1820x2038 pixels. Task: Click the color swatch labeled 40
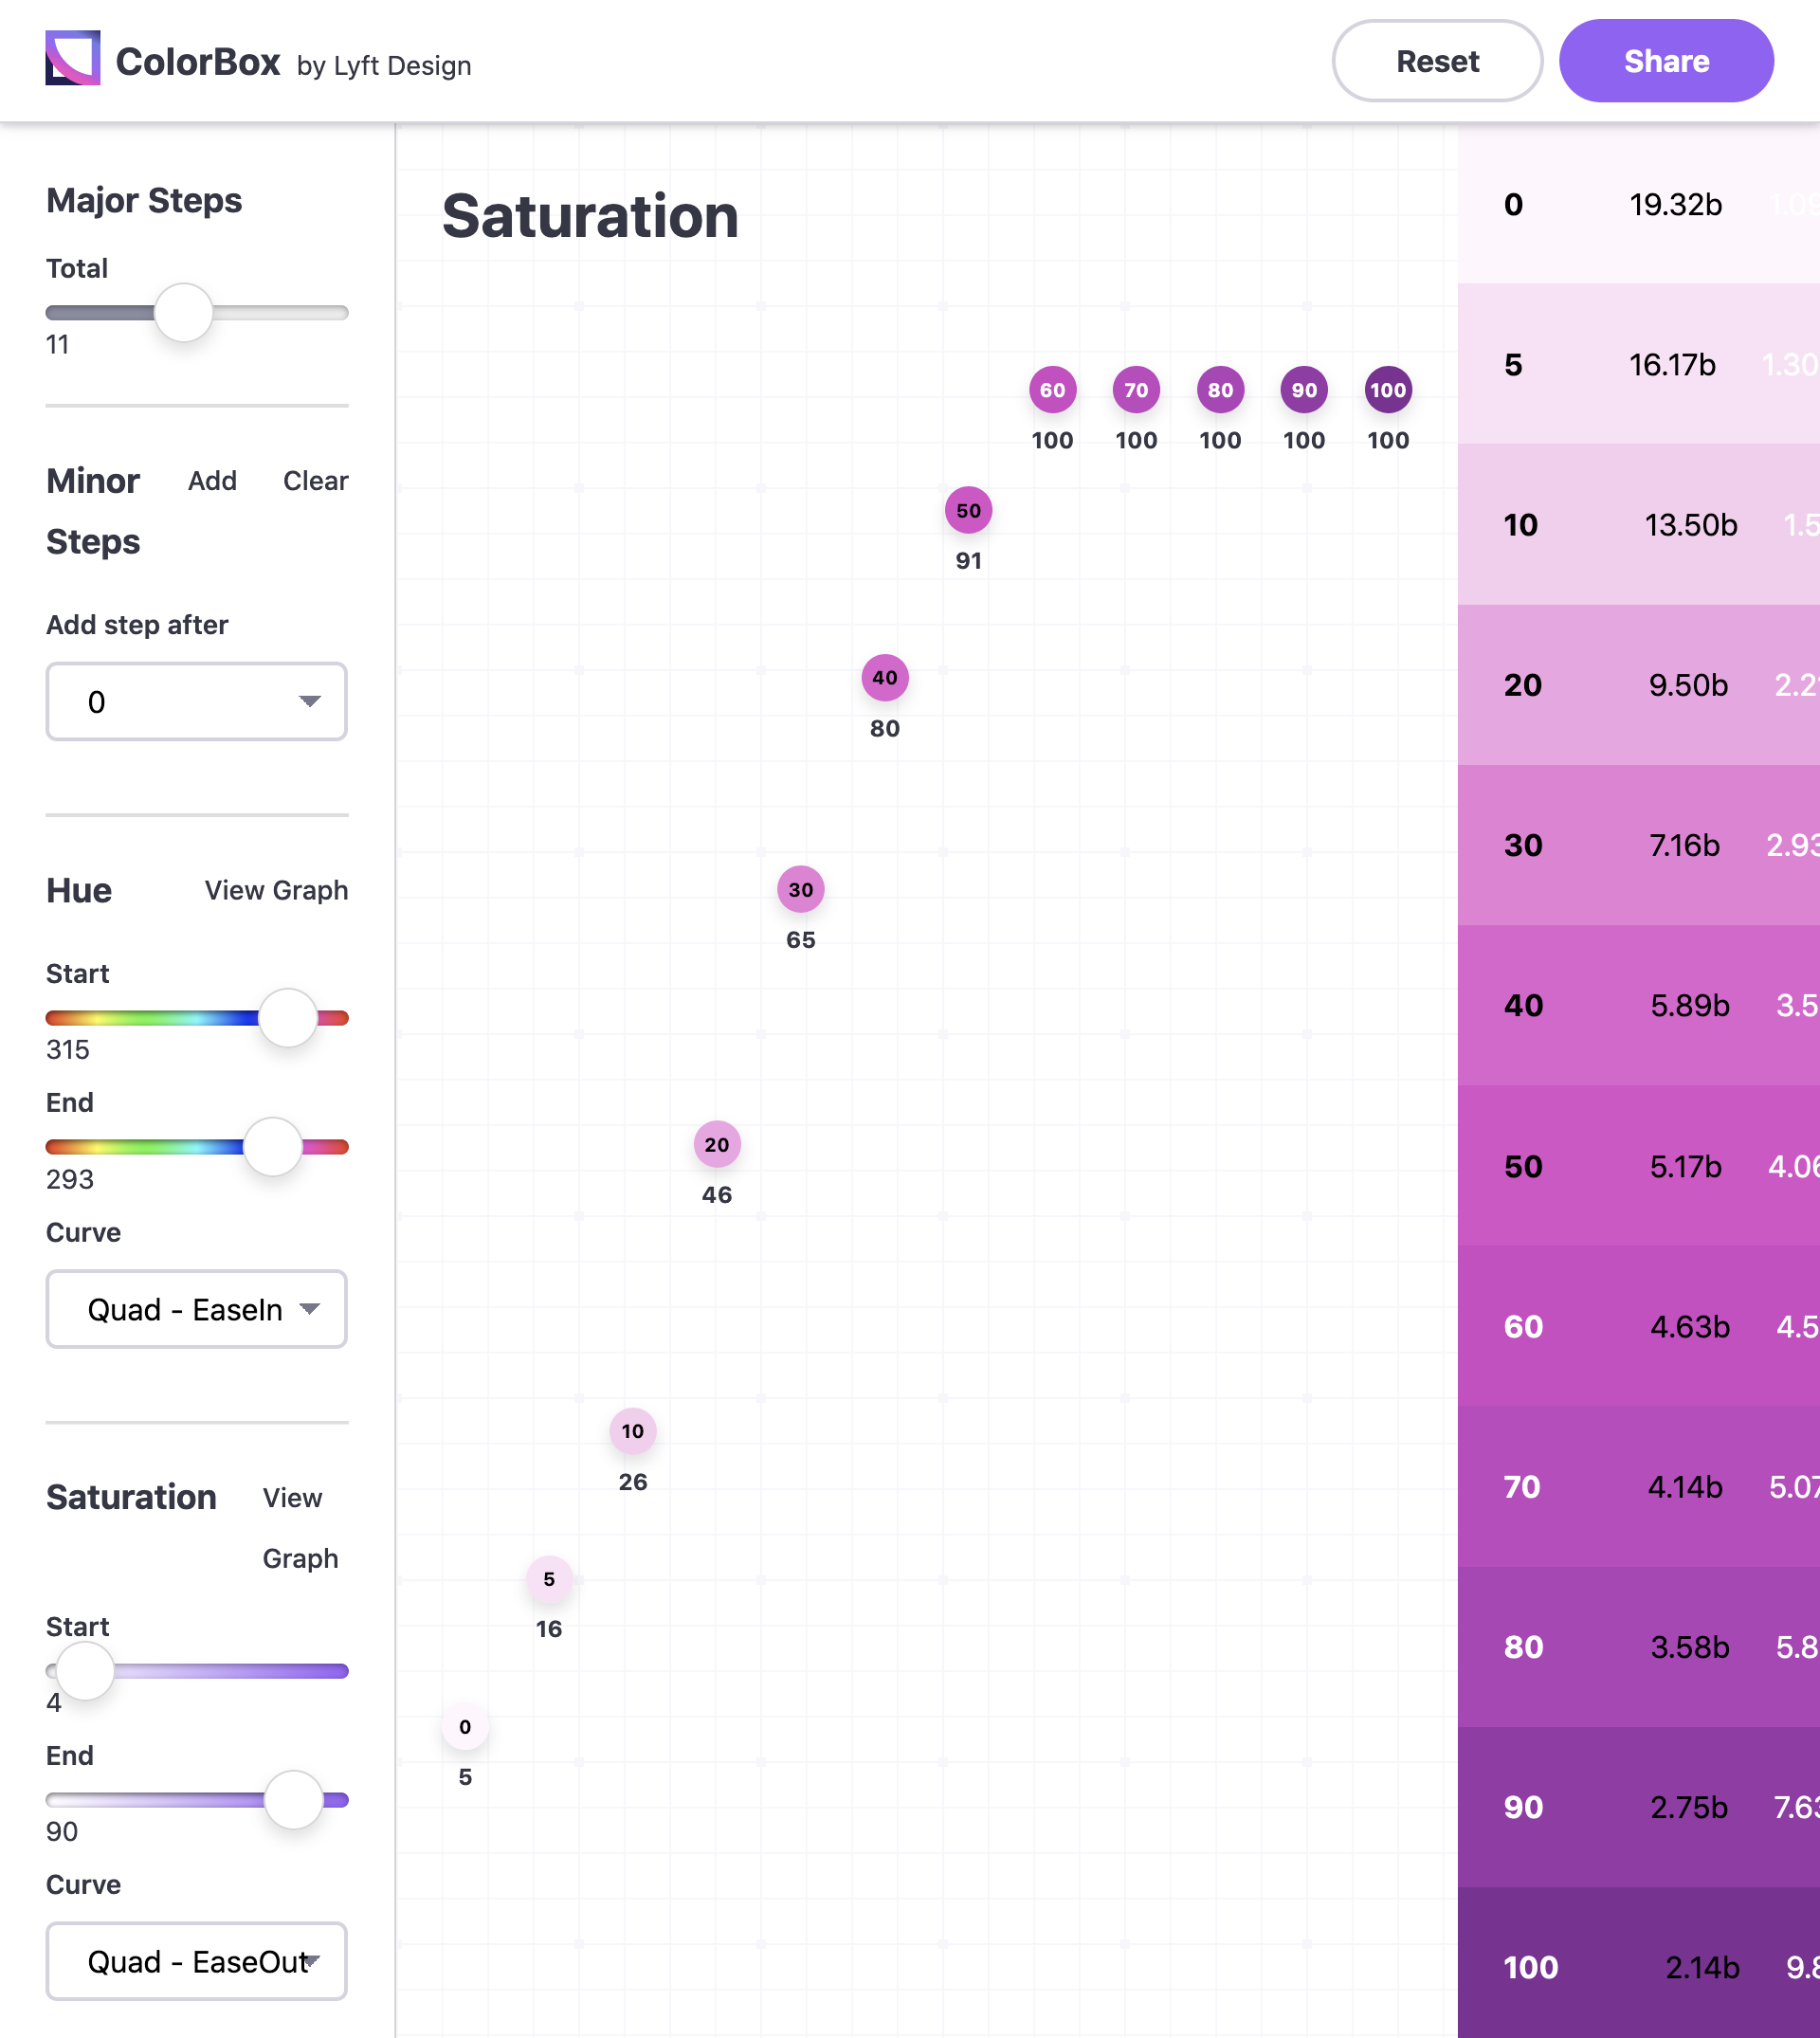tap(1638, 1005)
